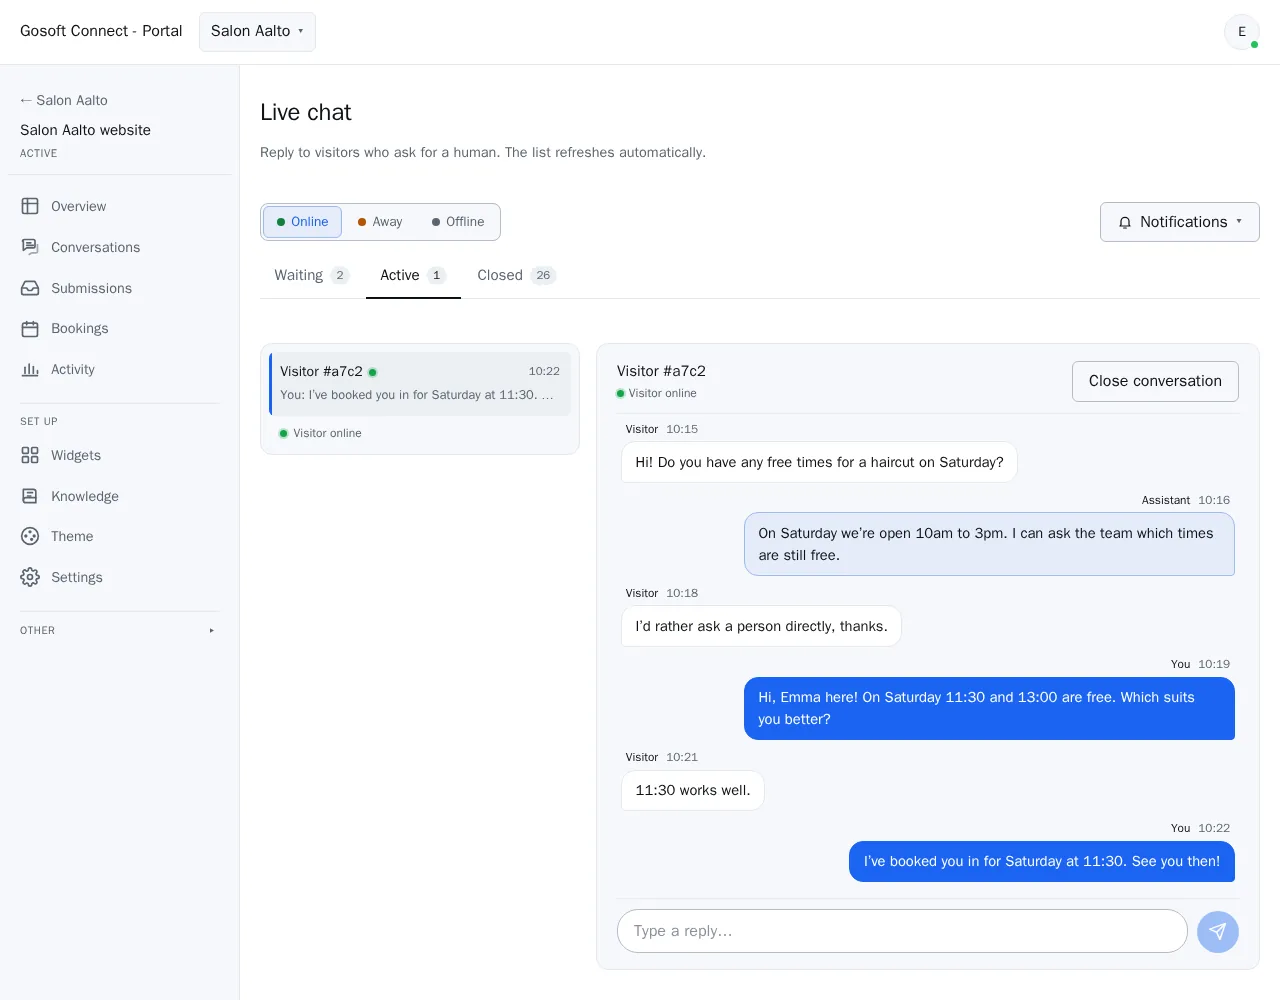Switch to the Active tab
Image resolution: width=1280 pixels, height=1000 pixels.
(x=413, y=276)
